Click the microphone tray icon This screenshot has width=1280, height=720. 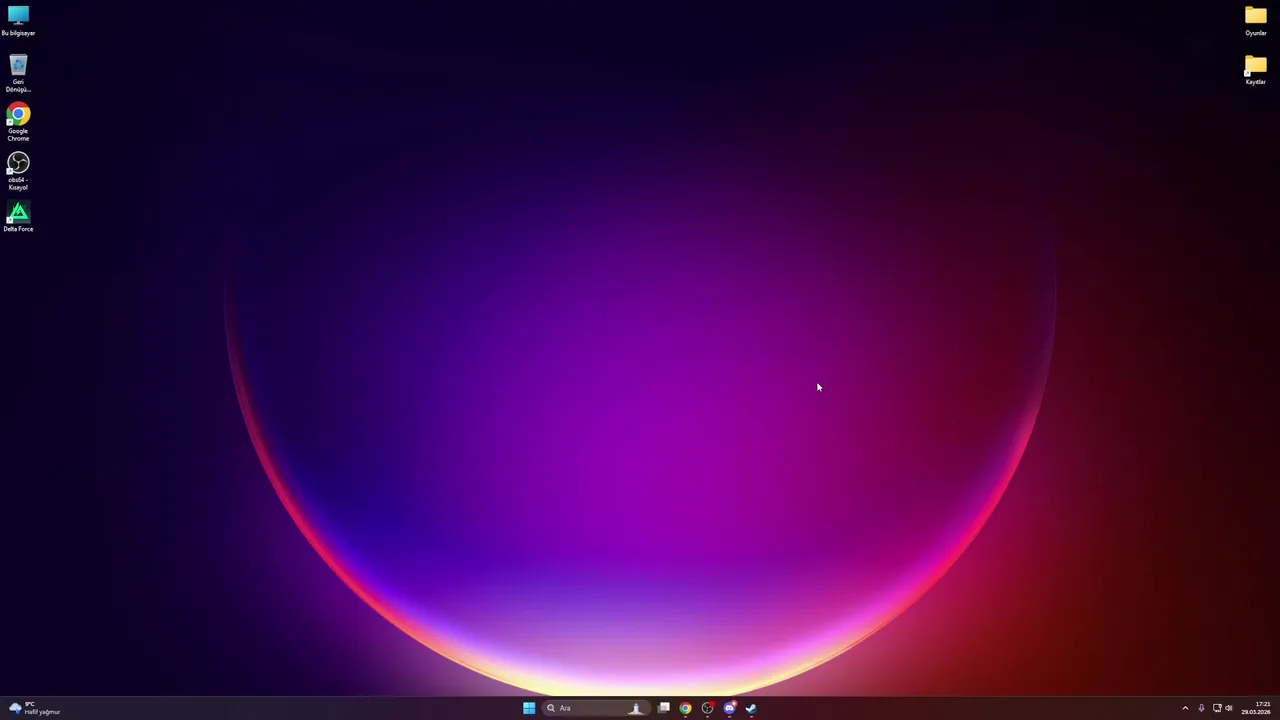(1201, 708)
